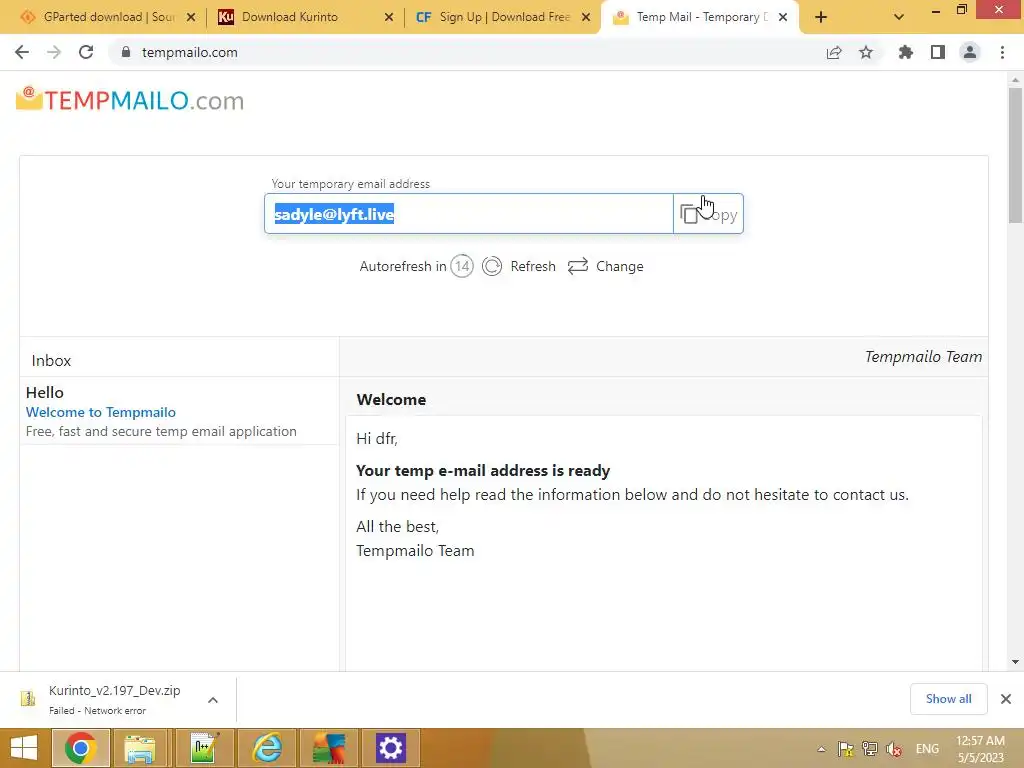Click the TEMPMAILO.com logo

[x=130, y=100]
